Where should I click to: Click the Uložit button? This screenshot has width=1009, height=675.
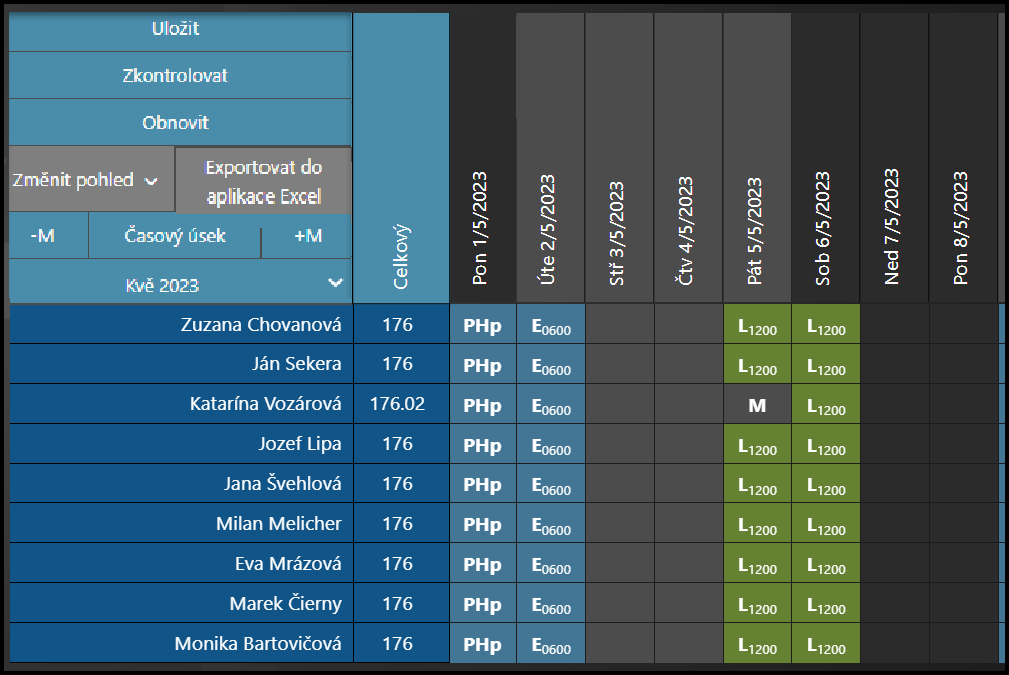176,29
